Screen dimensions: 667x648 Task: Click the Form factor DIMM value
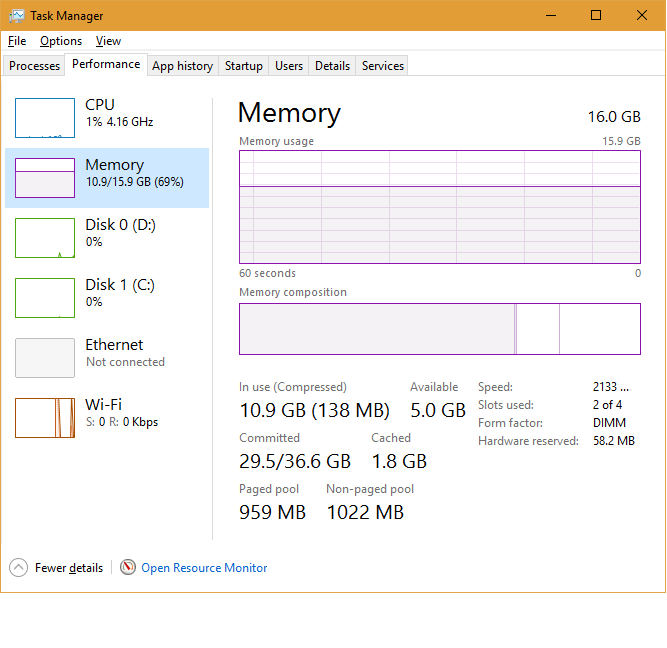(609, 423)
